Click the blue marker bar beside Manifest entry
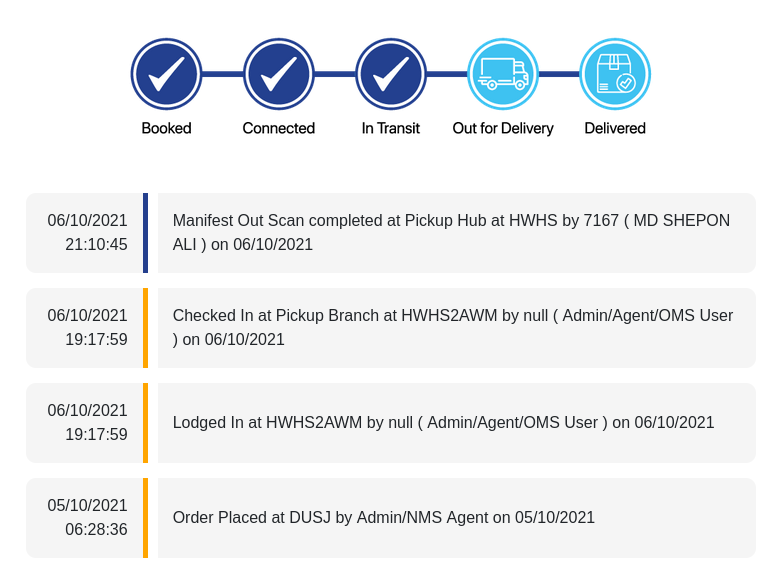Viewport: 783px width, 582px height. coord(145,232)
